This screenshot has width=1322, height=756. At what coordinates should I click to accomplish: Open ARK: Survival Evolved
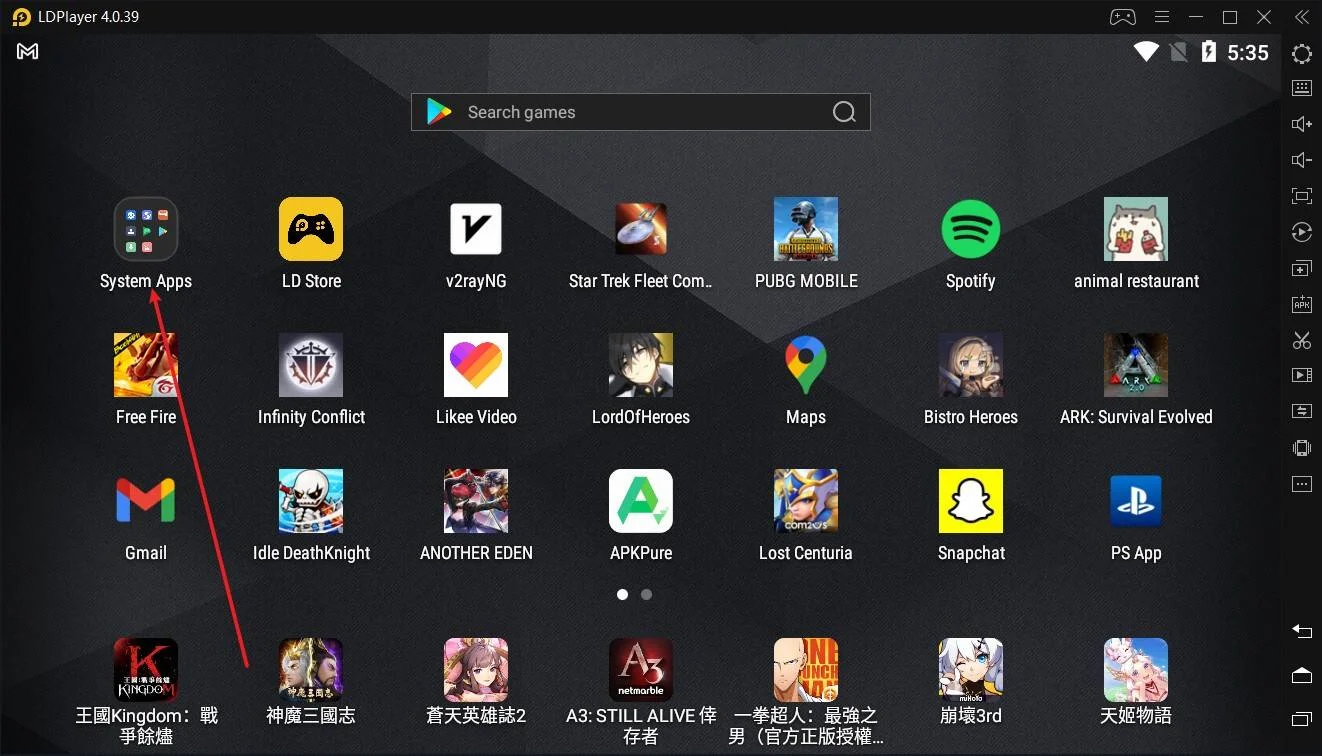(1136, 365)
